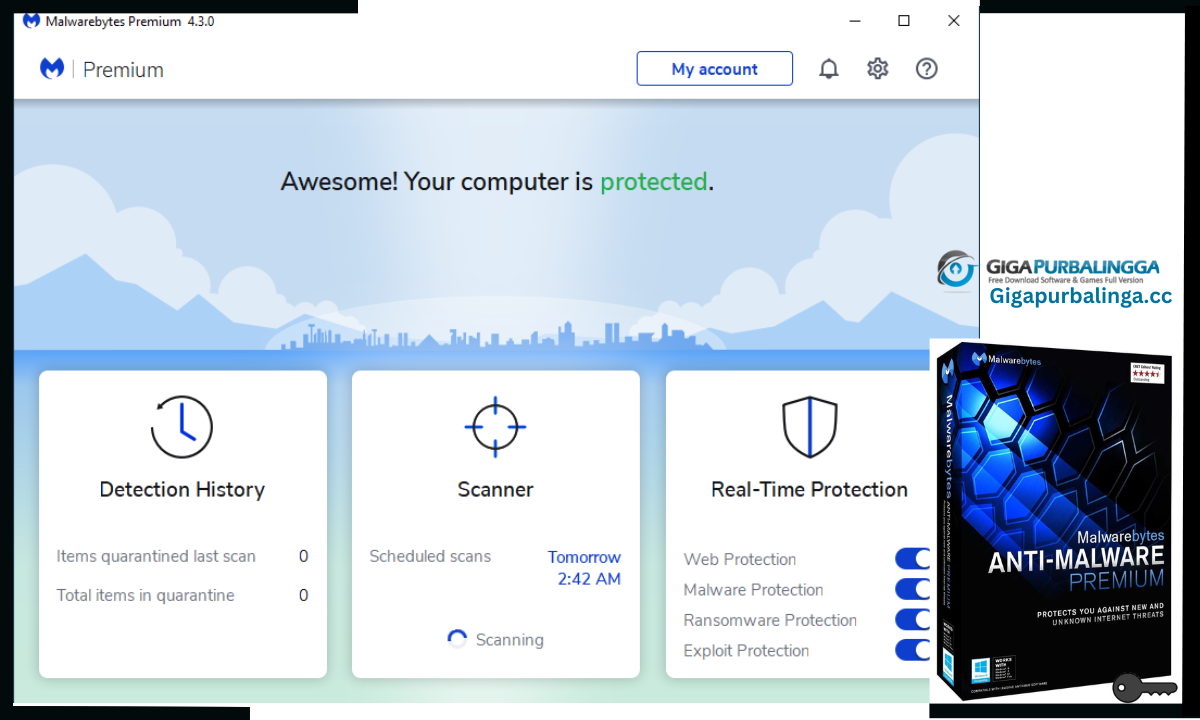Click the Malwarebytes Premium 4.3.0 window title
This screenshot has width=1200, height=720.
coord(130,21)
